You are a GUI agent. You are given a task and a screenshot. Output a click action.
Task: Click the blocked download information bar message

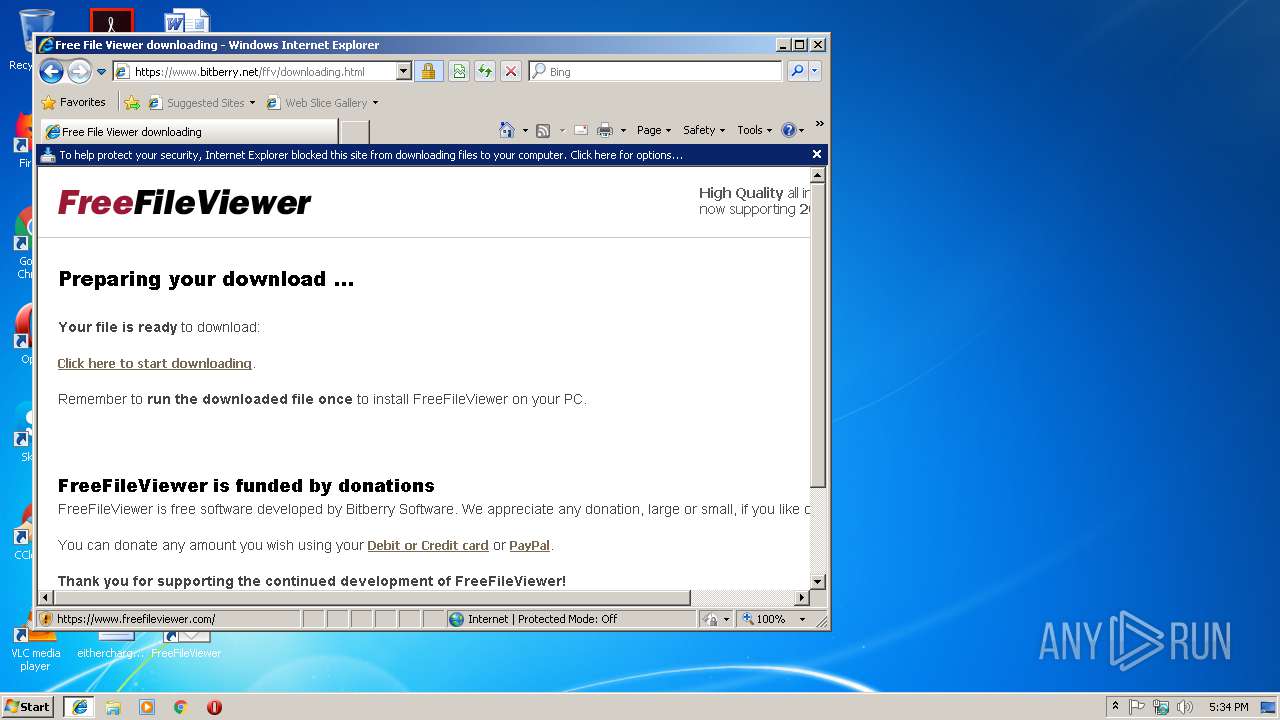point(370,155)
